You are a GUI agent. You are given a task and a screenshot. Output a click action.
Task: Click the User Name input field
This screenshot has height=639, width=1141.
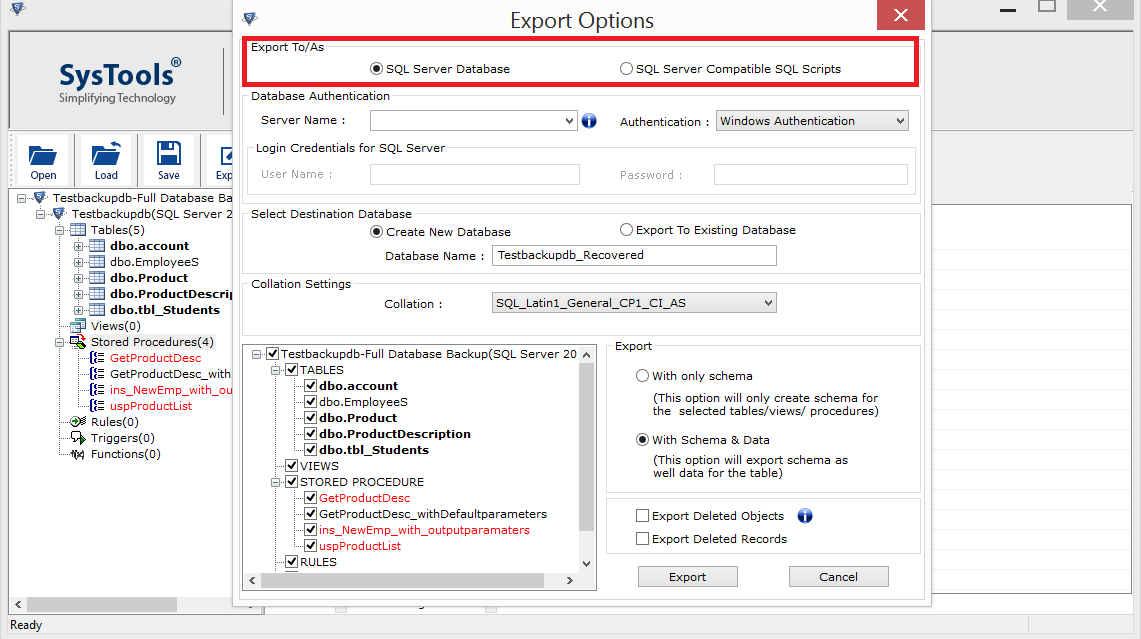(474, 175)
